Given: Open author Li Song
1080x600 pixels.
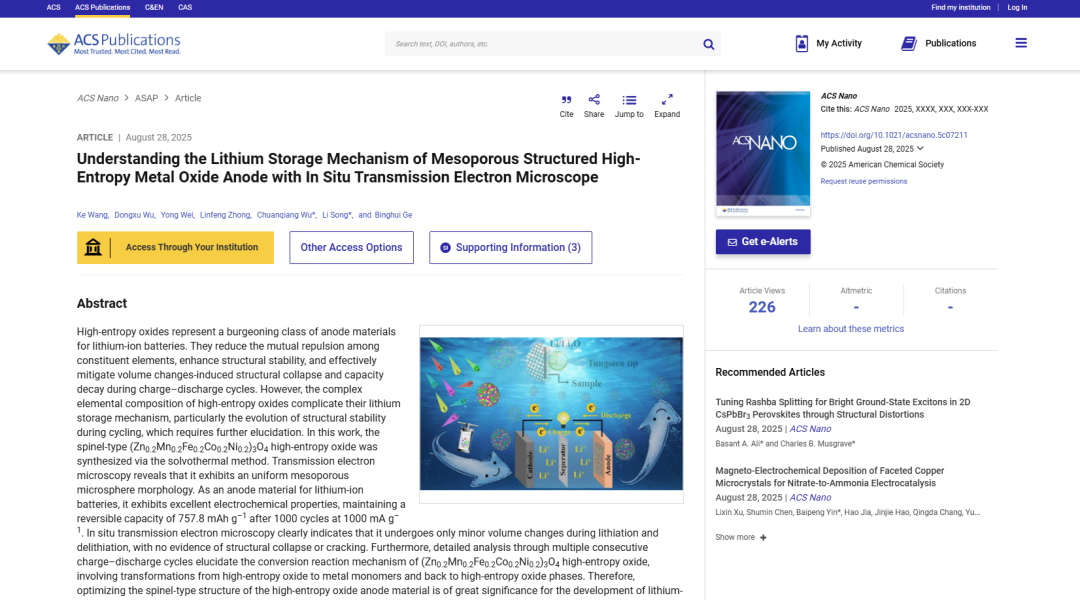Looking at the screenshot, I should 335,215.
